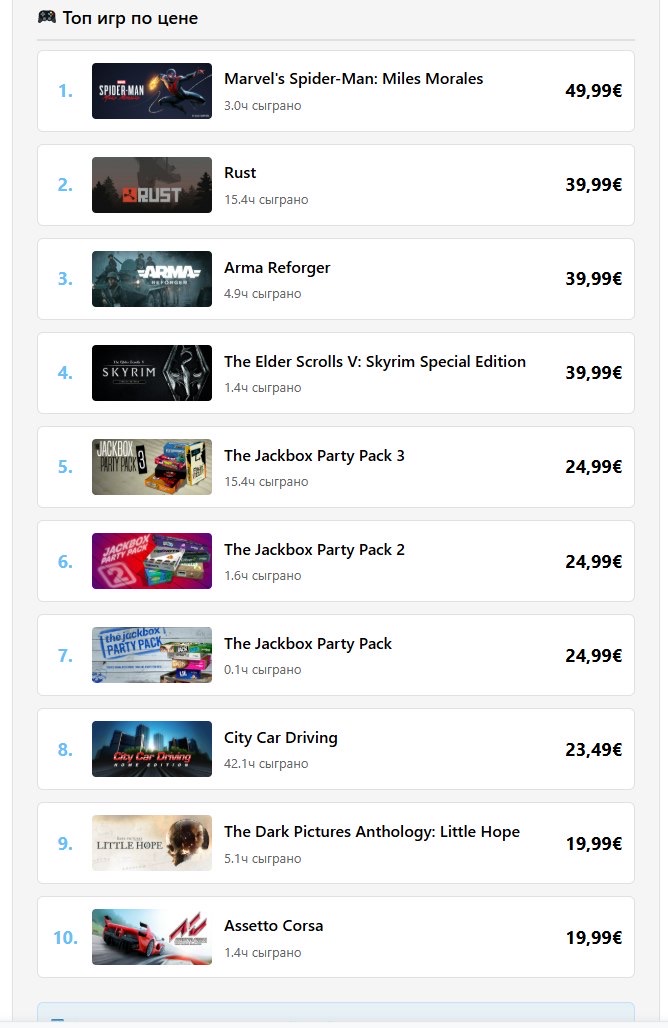This screenshot has height=1028, width=668.
Task: Click the Assetto Corsa title text
Action: (273, 926)
